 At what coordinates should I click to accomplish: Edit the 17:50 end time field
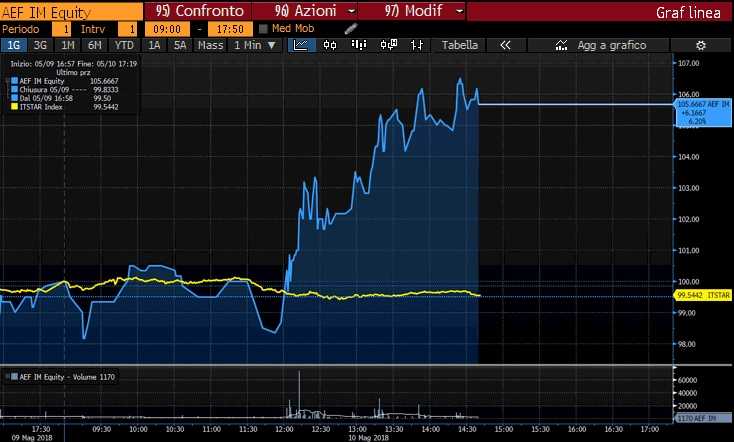230,29
